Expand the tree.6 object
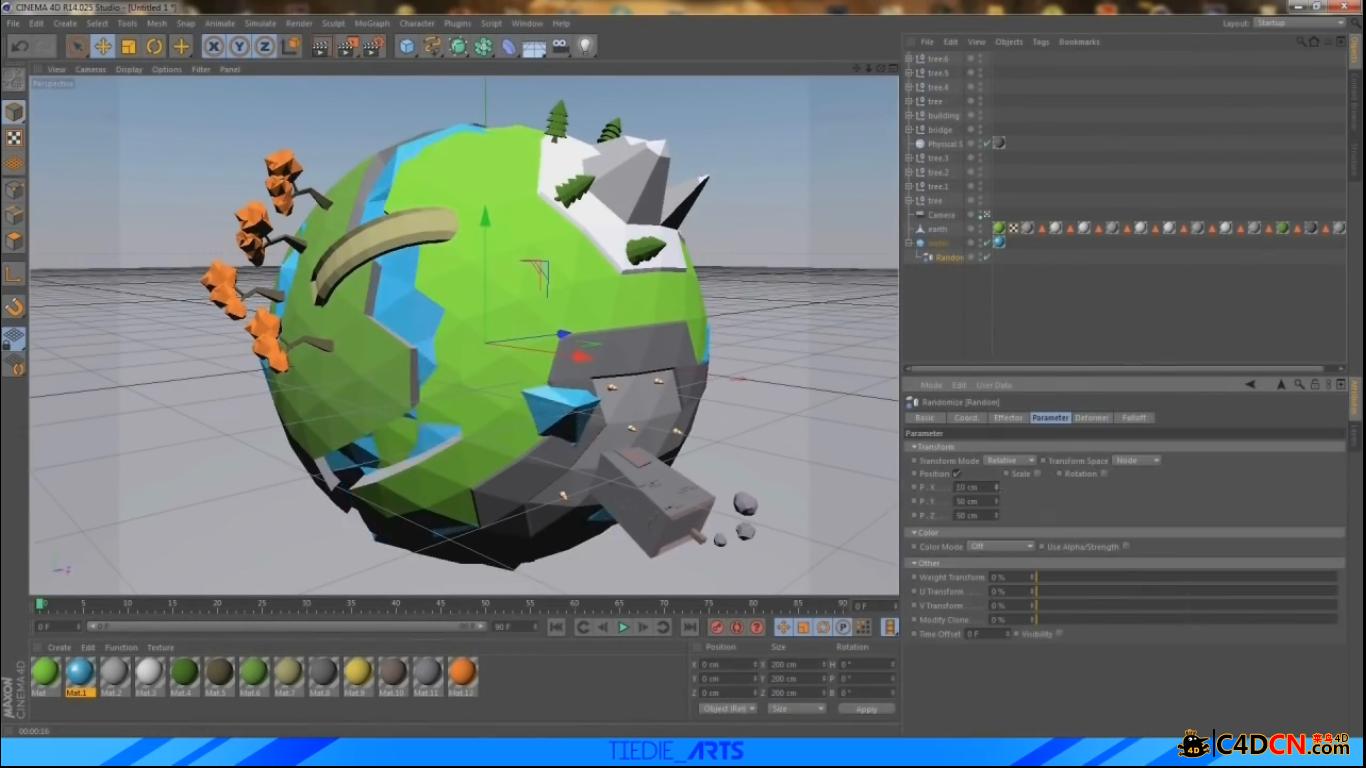The width and height of the screenshot is (1366, 768). [909, 59]
